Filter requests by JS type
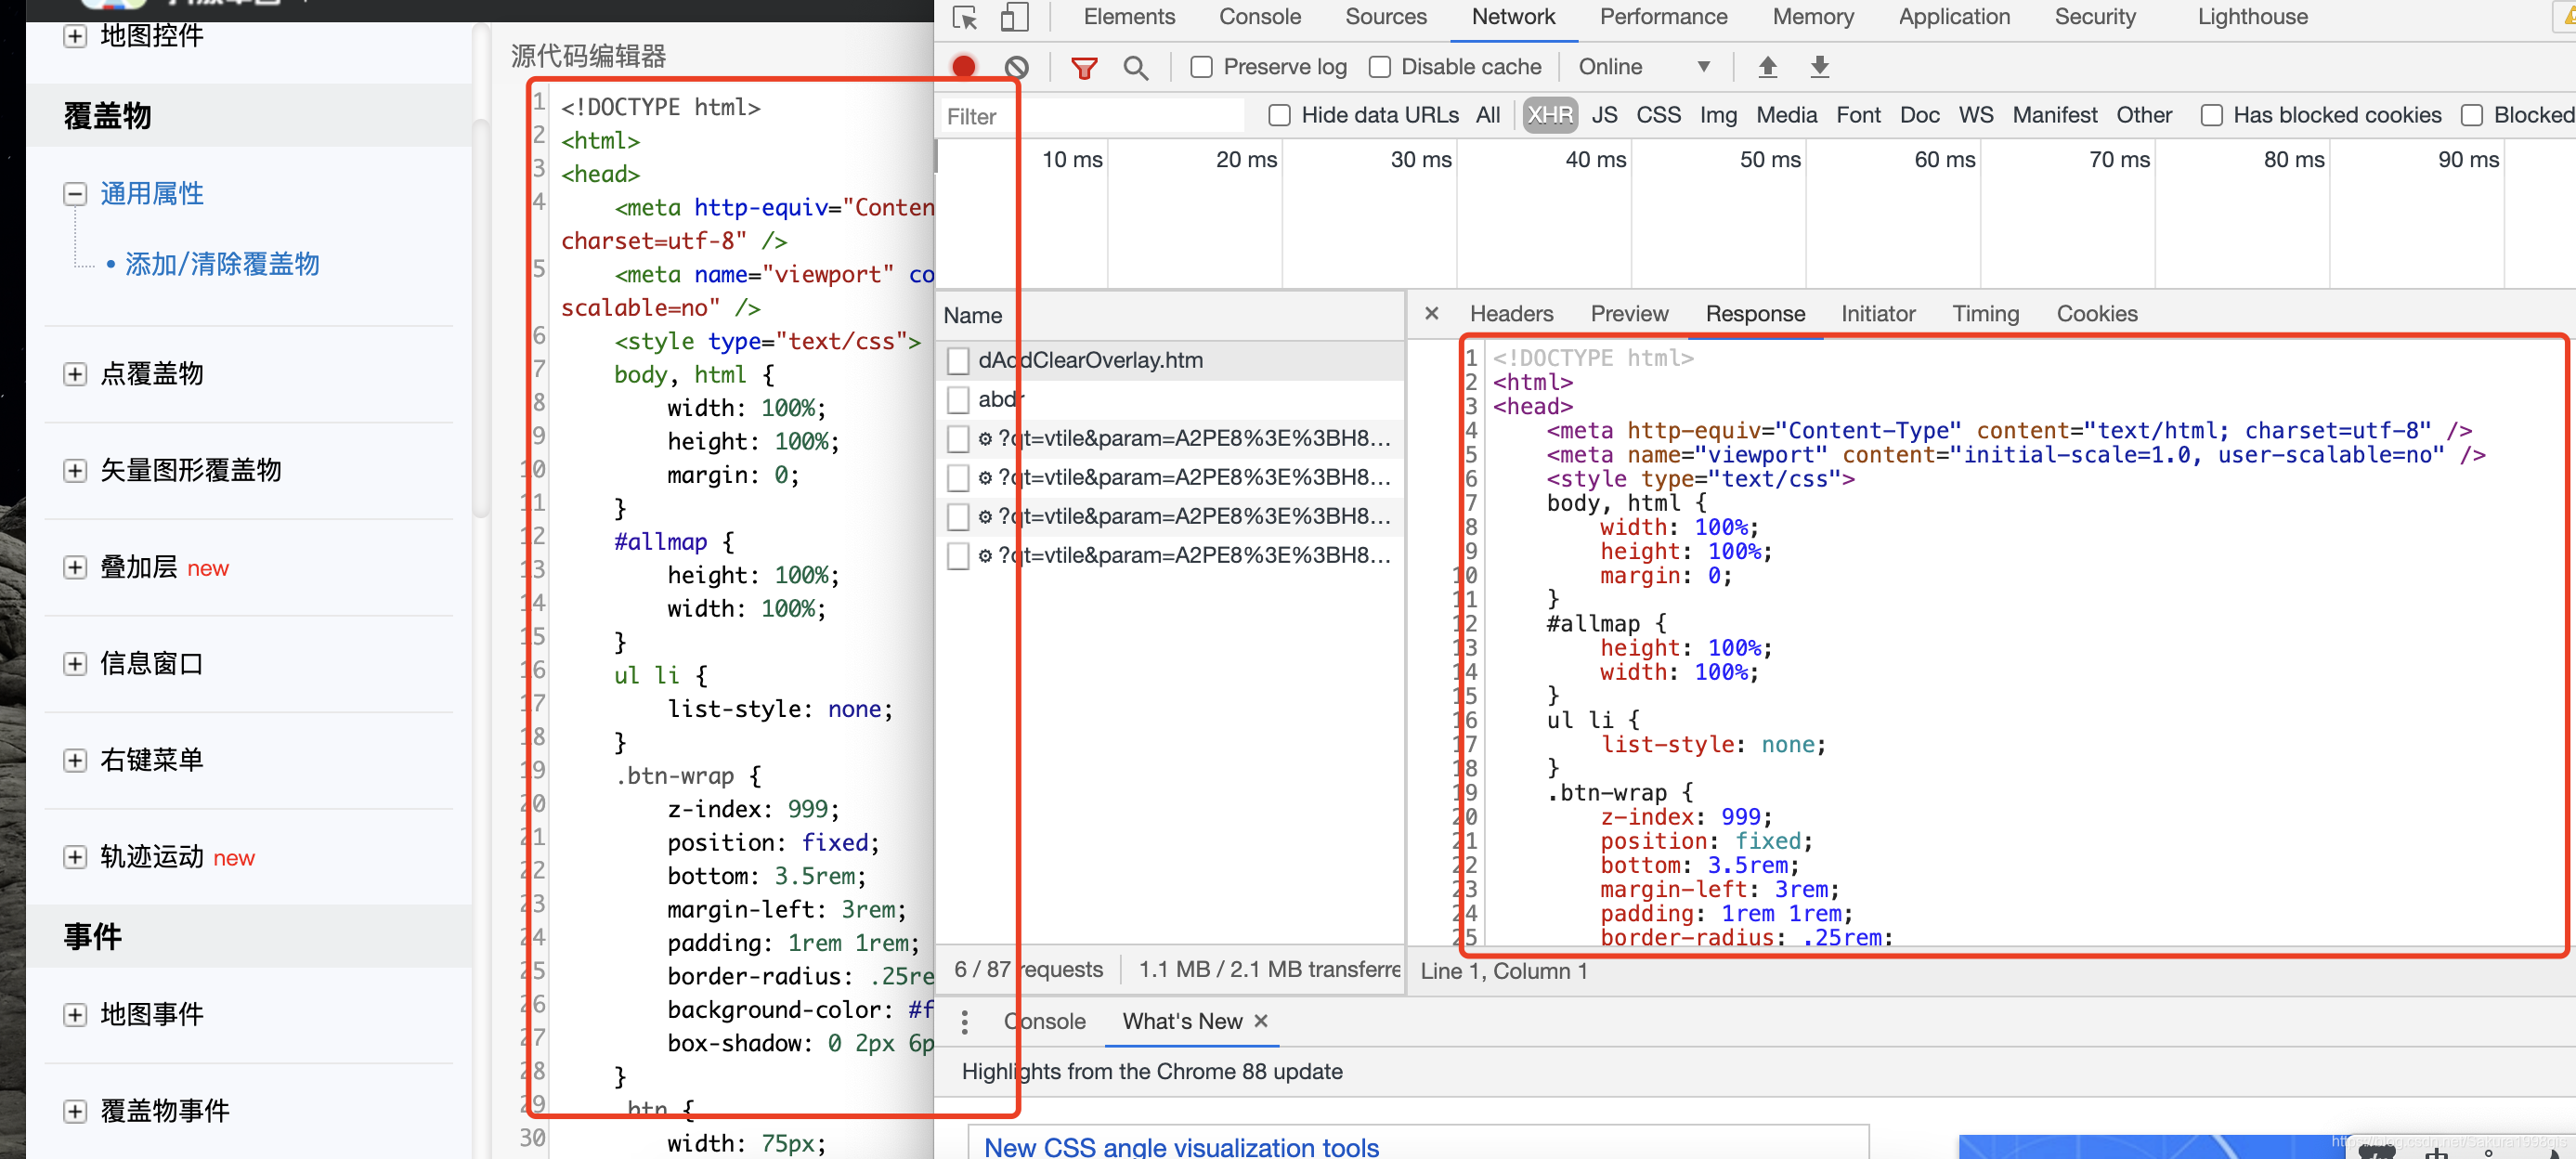 (1604, 115)
